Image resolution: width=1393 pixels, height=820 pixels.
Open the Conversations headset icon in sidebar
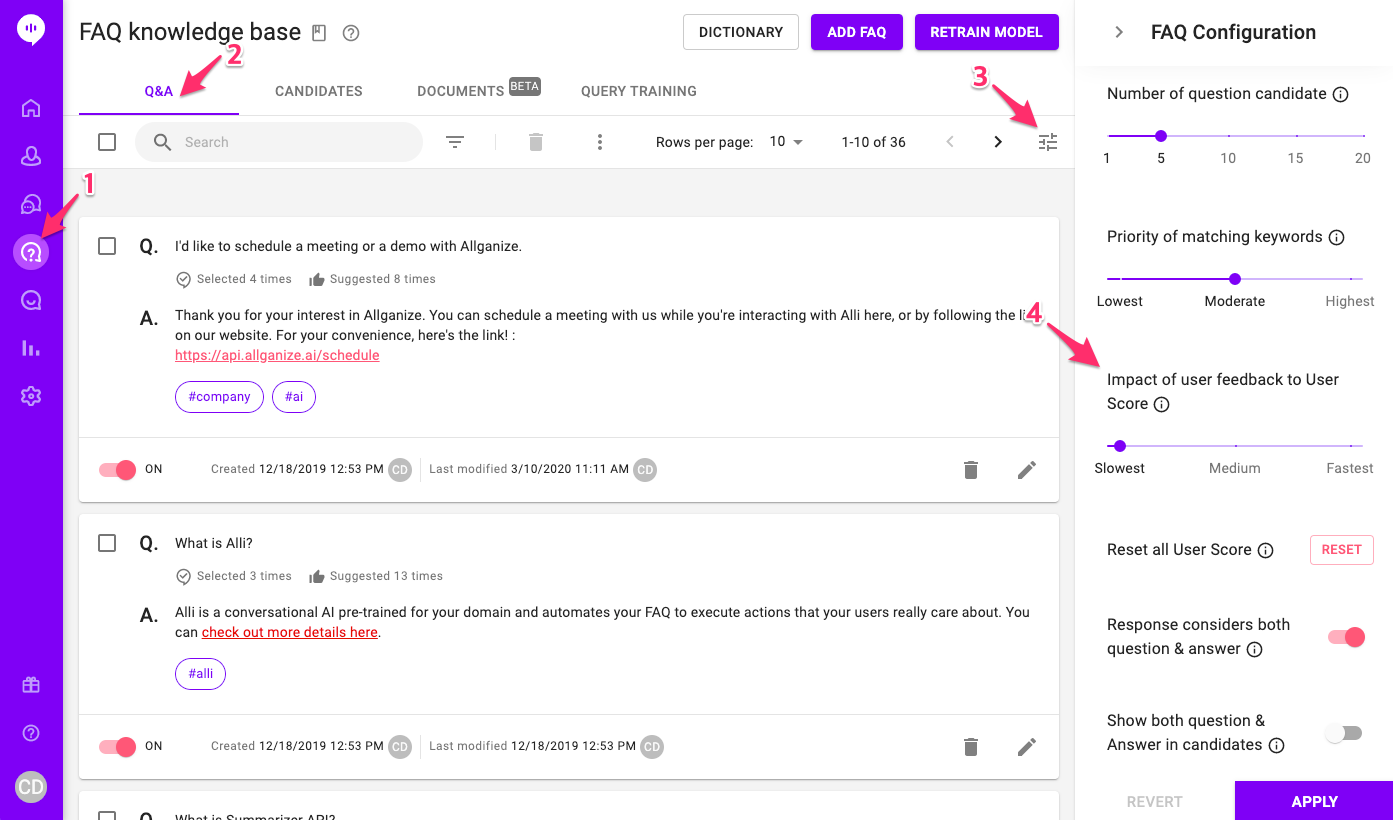[31, 204]
